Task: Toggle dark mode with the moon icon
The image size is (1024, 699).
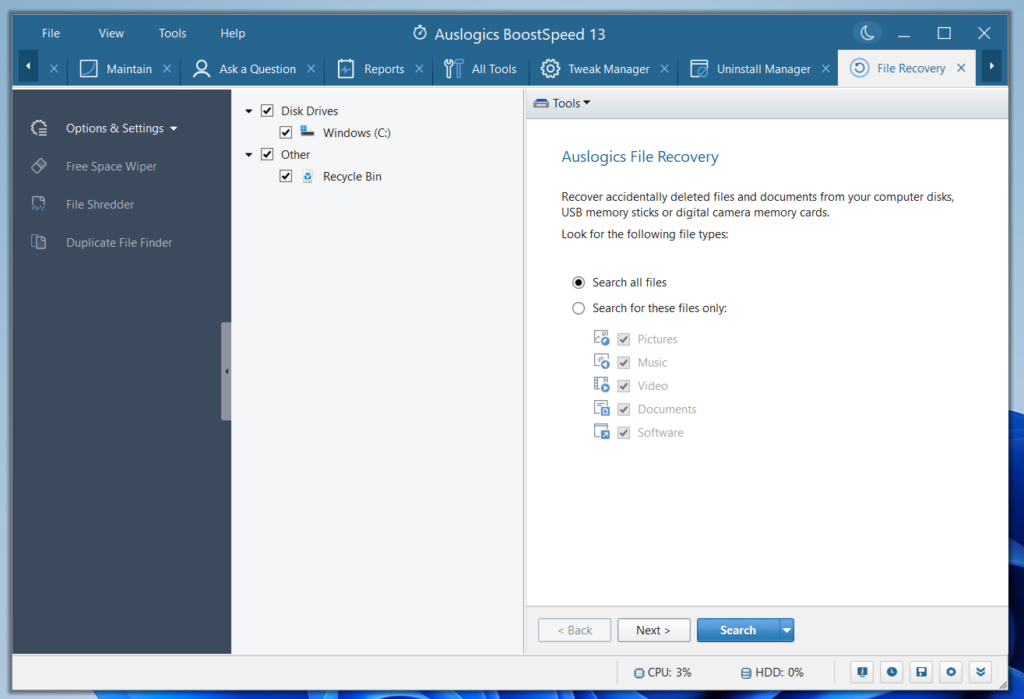Action: pyautogui.click(x=867, y=32)
